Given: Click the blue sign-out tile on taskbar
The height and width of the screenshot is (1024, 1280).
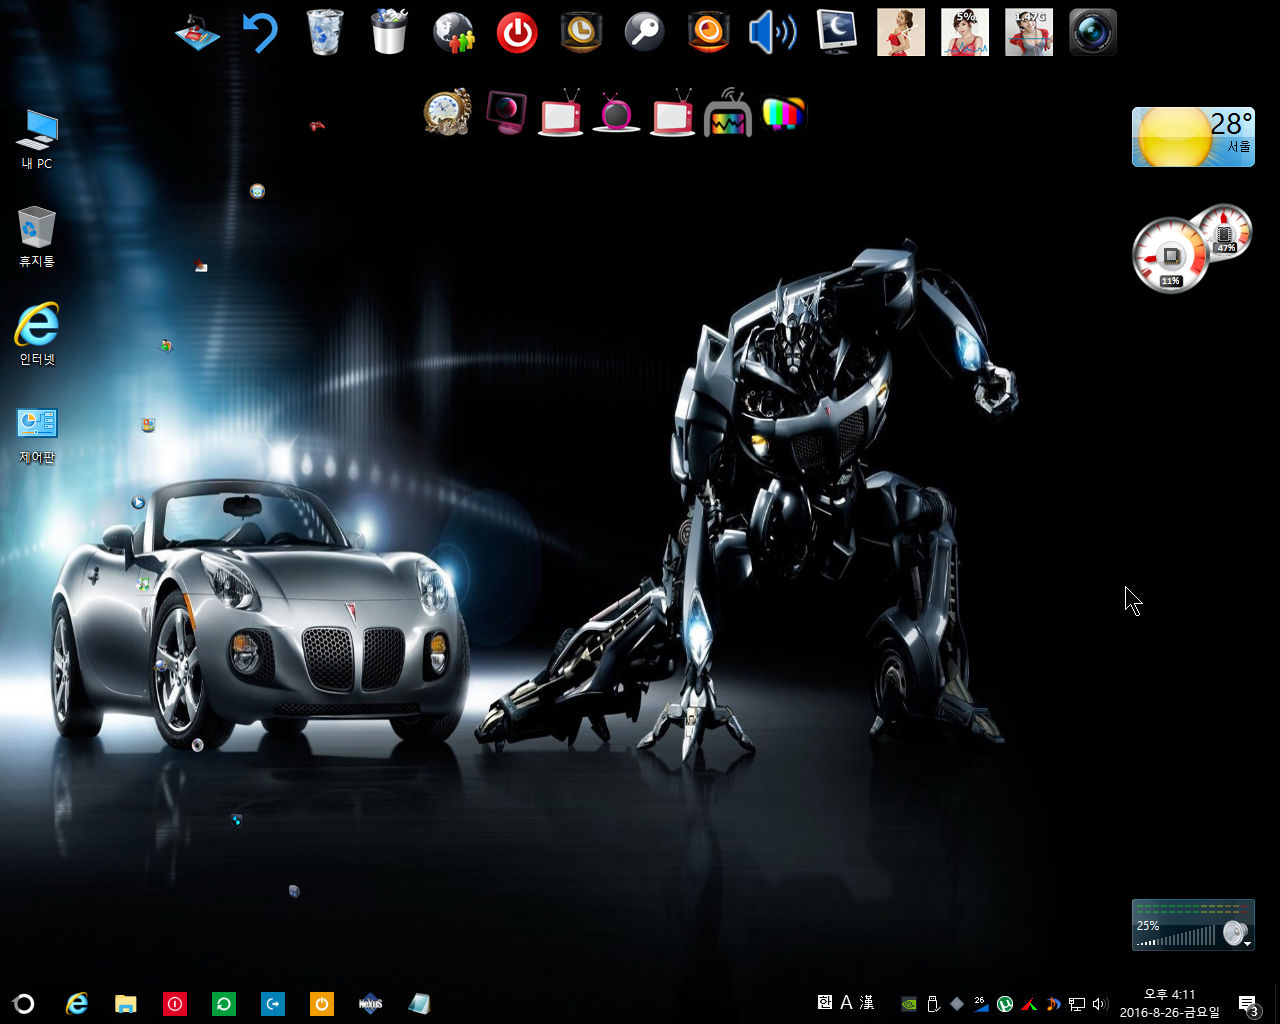Looking at the screenshot, I should (273, 1004).
